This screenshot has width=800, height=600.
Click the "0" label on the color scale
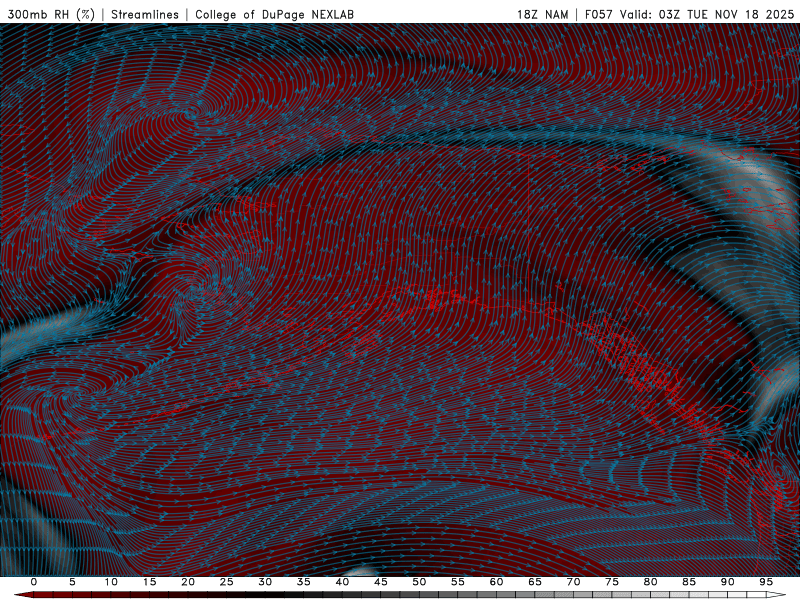tap(34, 582)
